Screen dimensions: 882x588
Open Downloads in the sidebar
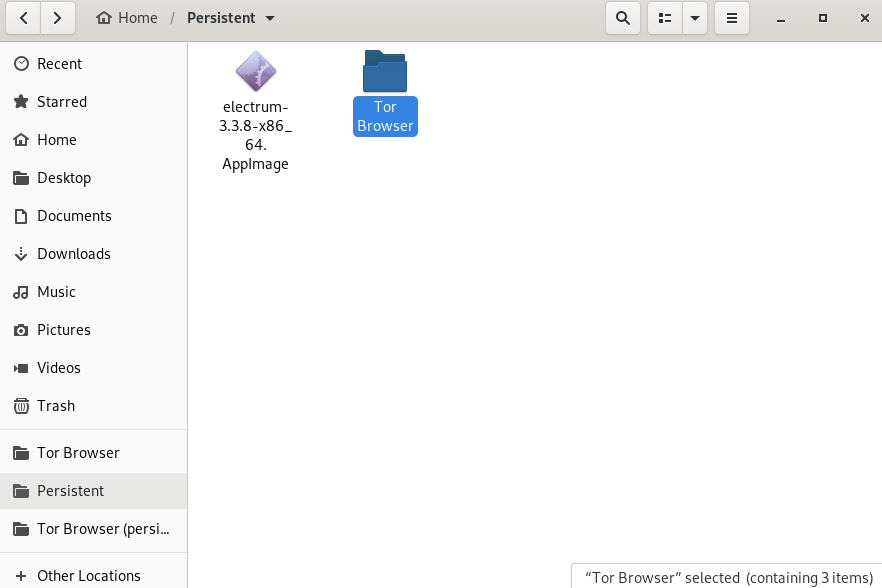pos(93,254)
